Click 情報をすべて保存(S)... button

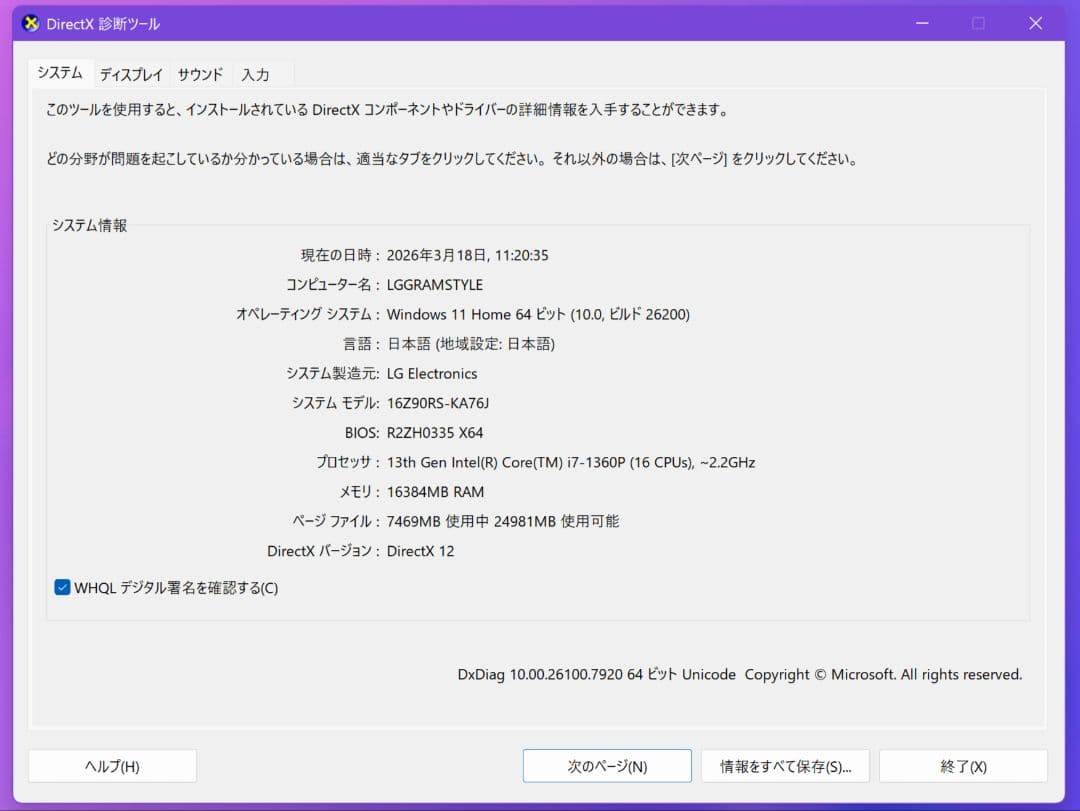coord(785,766)
